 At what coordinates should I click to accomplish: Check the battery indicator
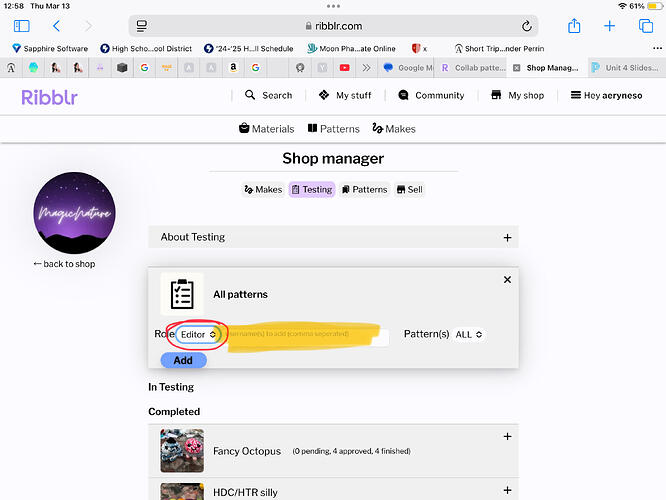click(x=655, y=6)
